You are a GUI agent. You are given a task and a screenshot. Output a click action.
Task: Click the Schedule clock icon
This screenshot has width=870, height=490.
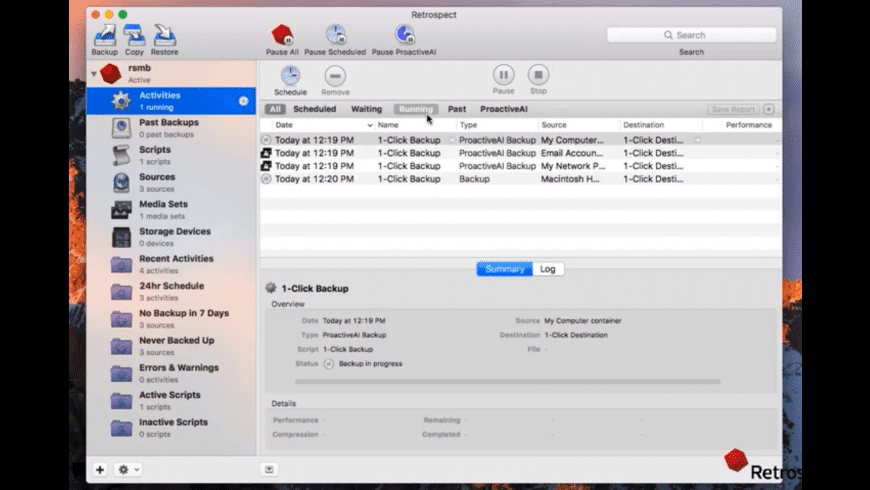point(290,75)
